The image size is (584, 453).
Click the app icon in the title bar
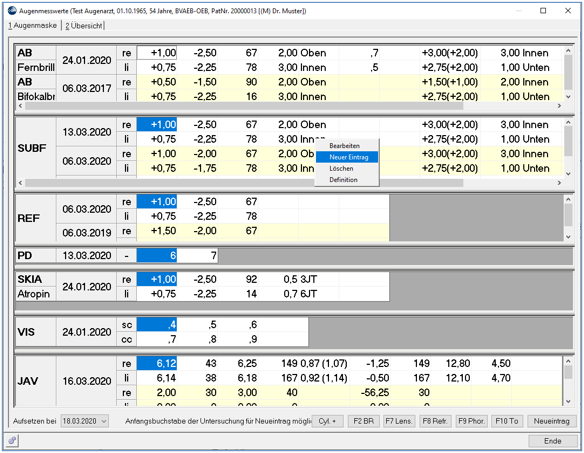point(12,11)
